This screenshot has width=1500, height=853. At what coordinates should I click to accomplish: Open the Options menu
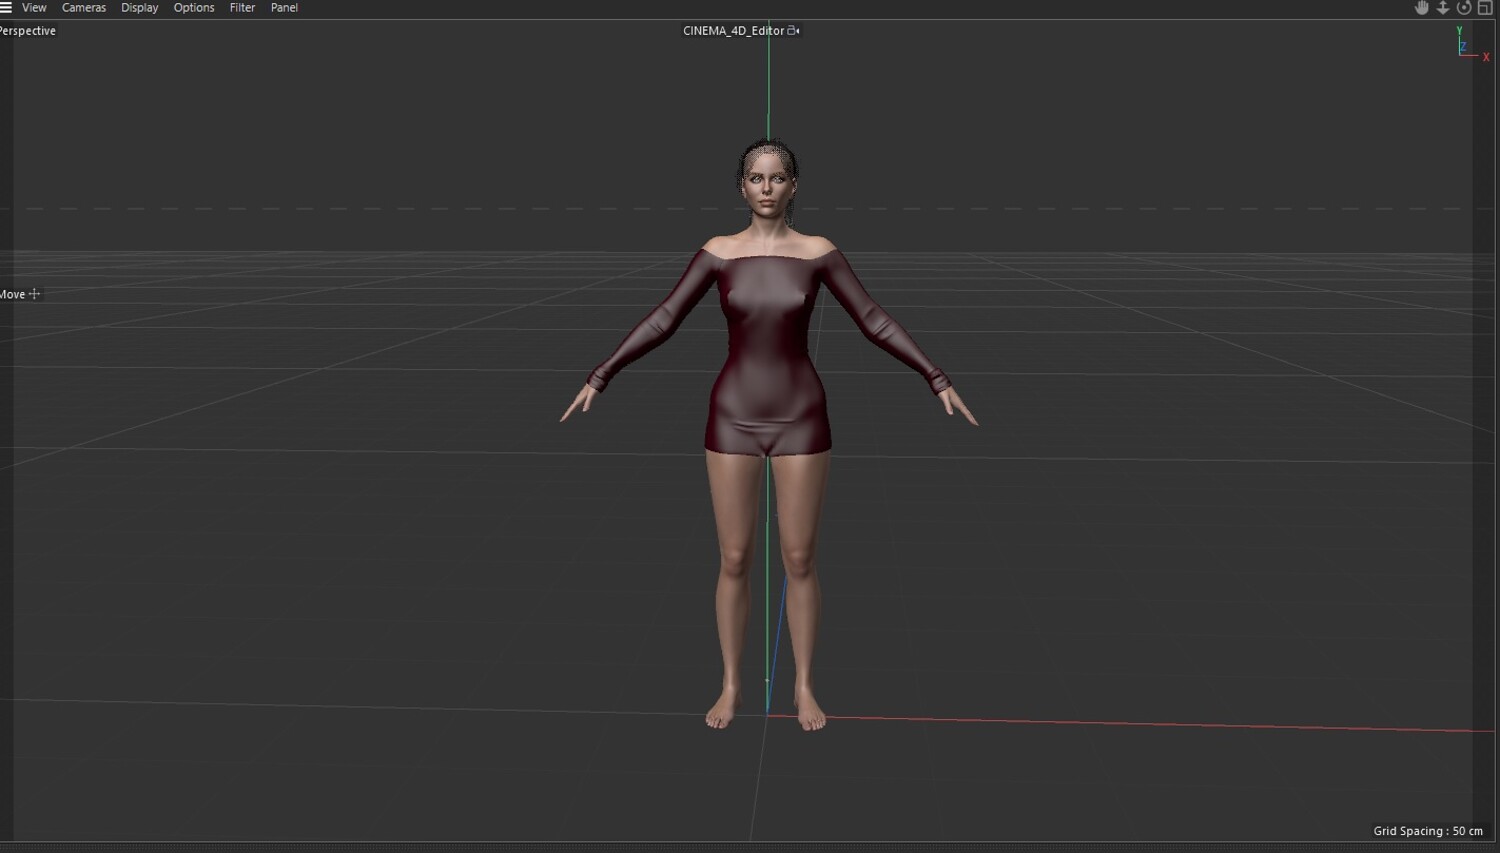coord(194,7)
